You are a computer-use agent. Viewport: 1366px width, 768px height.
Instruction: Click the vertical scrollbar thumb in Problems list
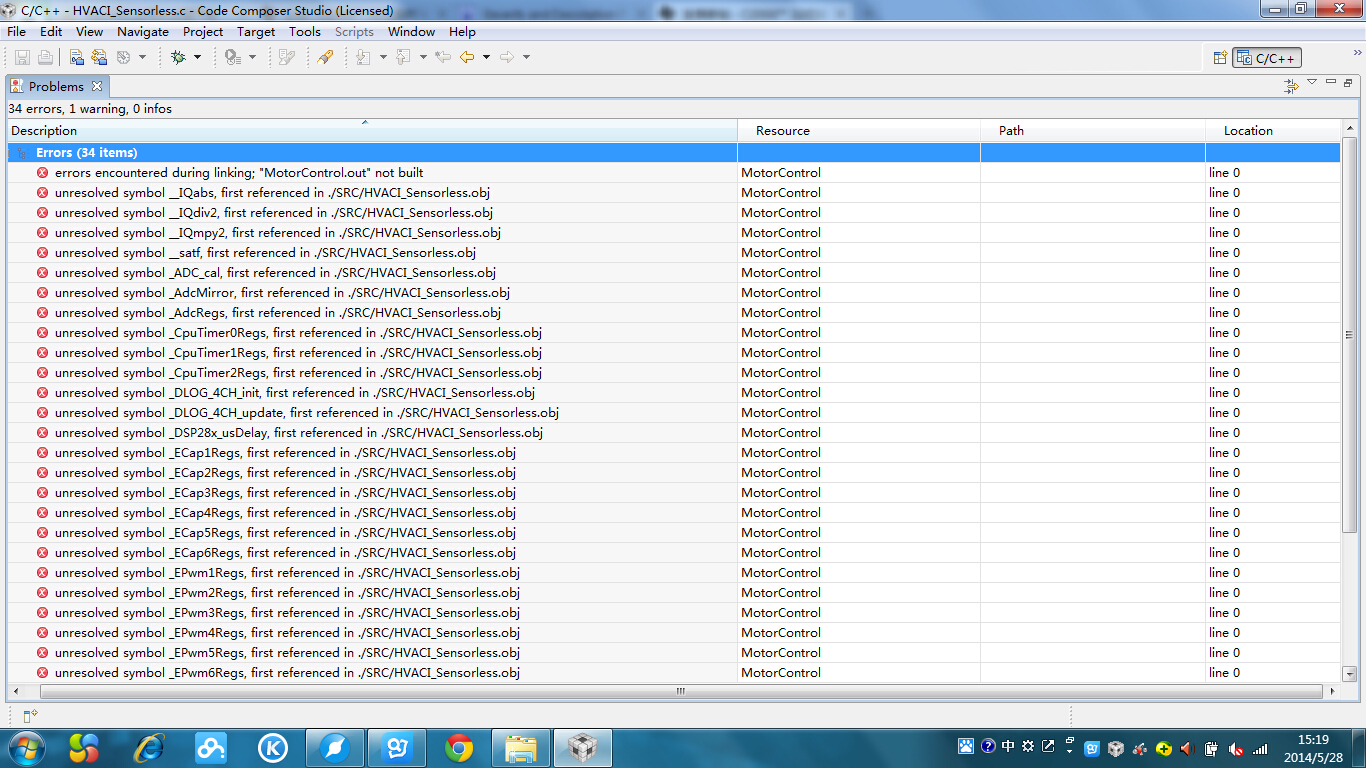point(1349,335)
